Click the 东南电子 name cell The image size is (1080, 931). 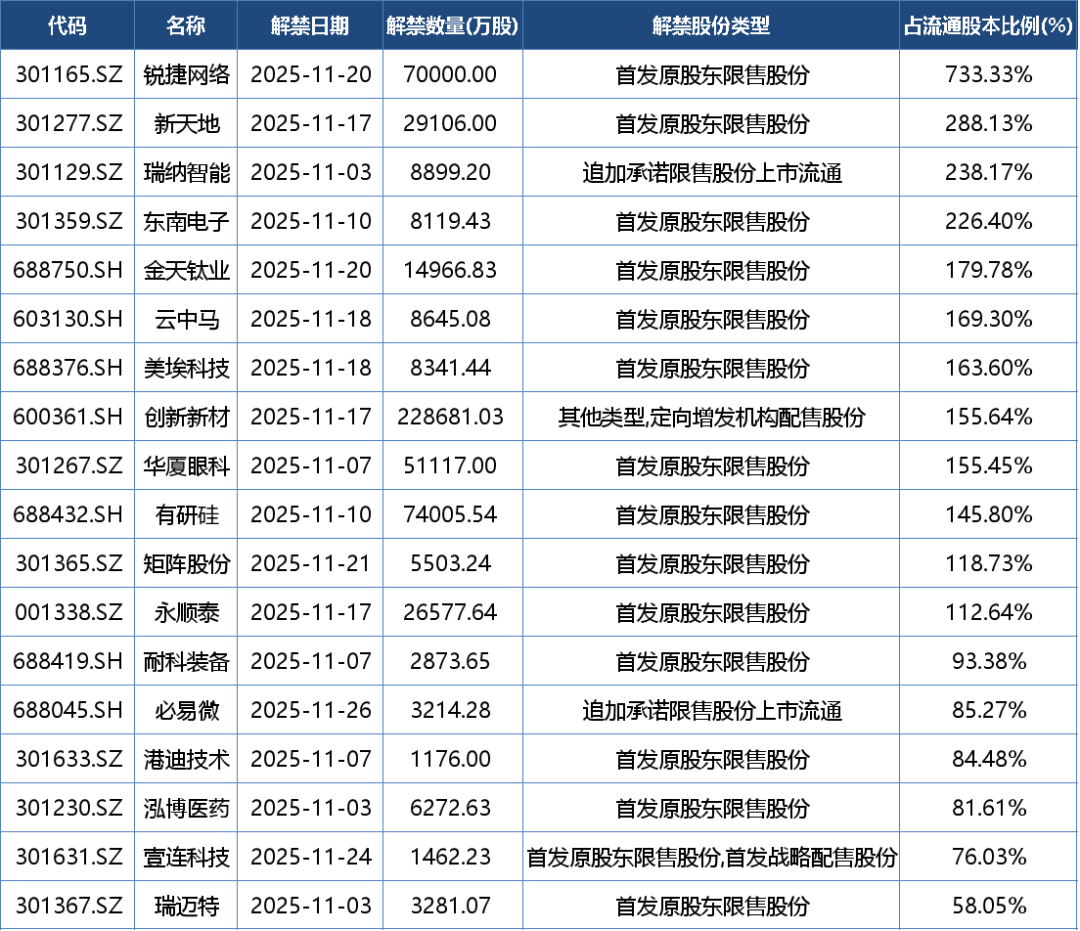[186, 221]
